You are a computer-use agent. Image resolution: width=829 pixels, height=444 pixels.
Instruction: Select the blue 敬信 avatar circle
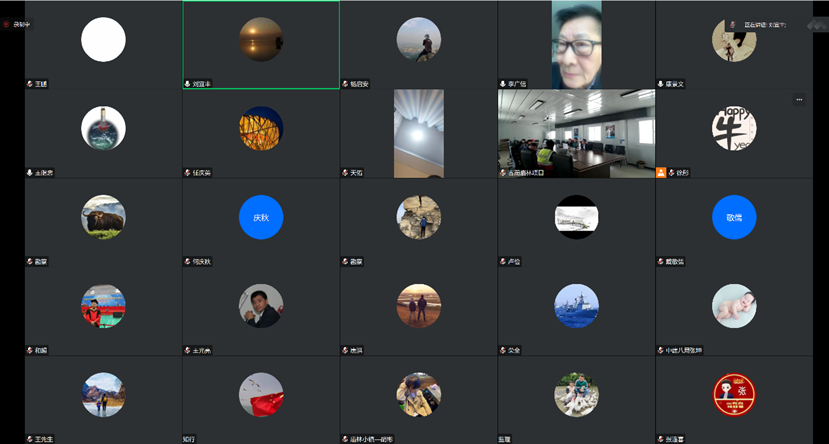(x=734, y=217)
